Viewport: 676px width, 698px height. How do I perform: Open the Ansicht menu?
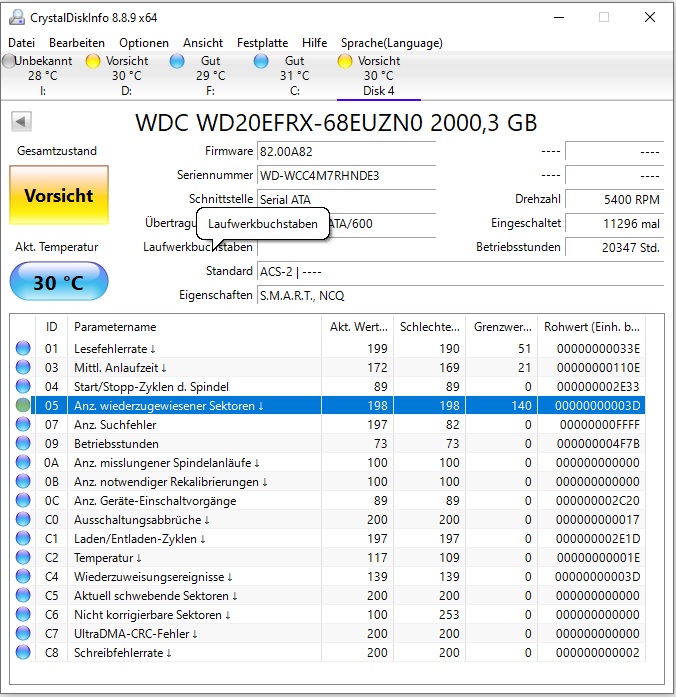(202, 43)
